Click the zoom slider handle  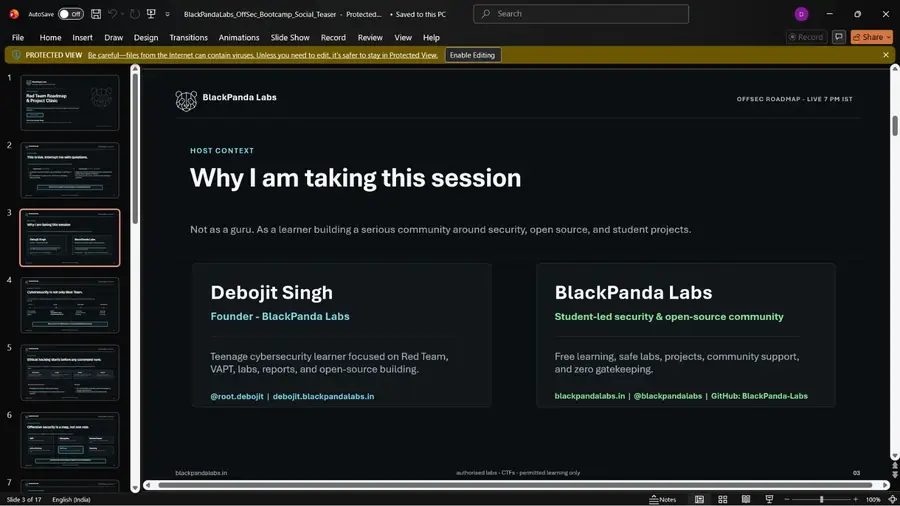pos(821,500)
